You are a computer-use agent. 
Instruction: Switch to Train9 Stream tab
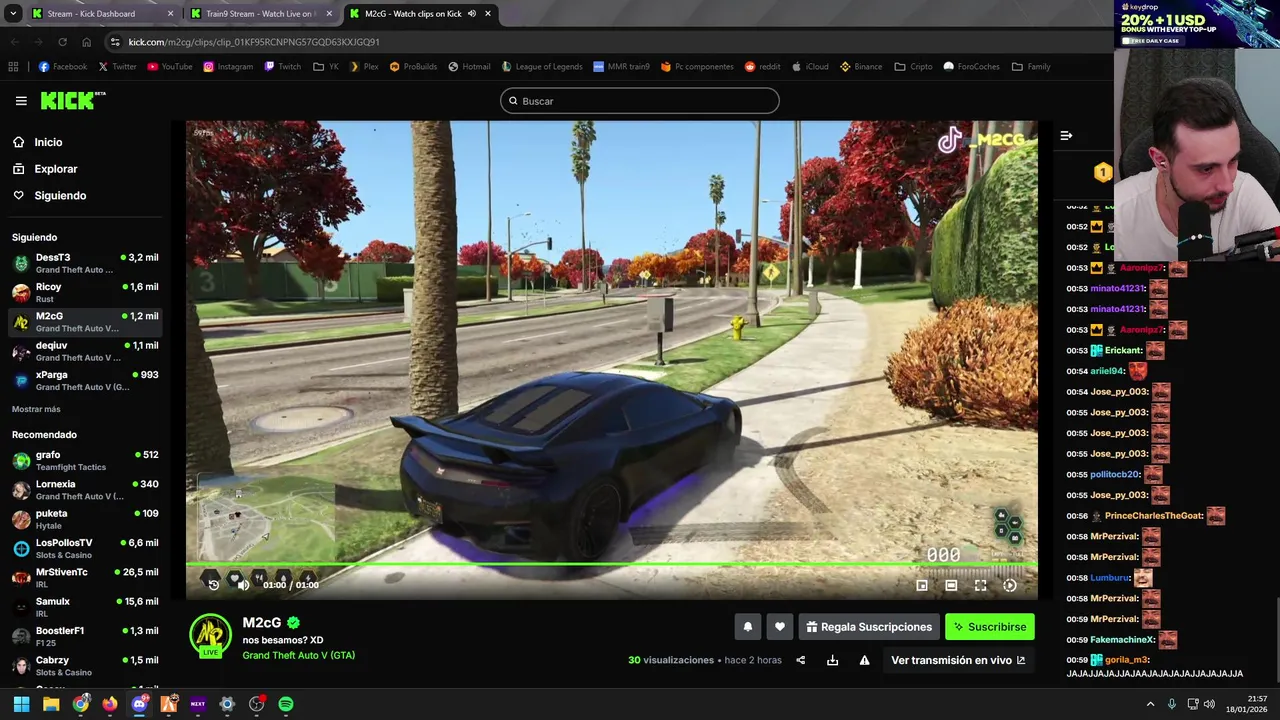pyautogui.click(x=260, y=14)
